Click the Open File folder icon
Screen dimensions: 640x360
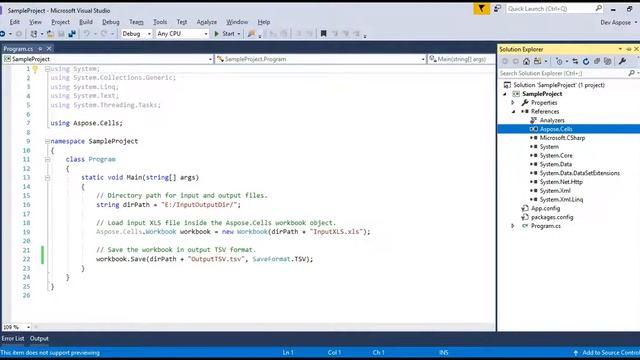50,34
